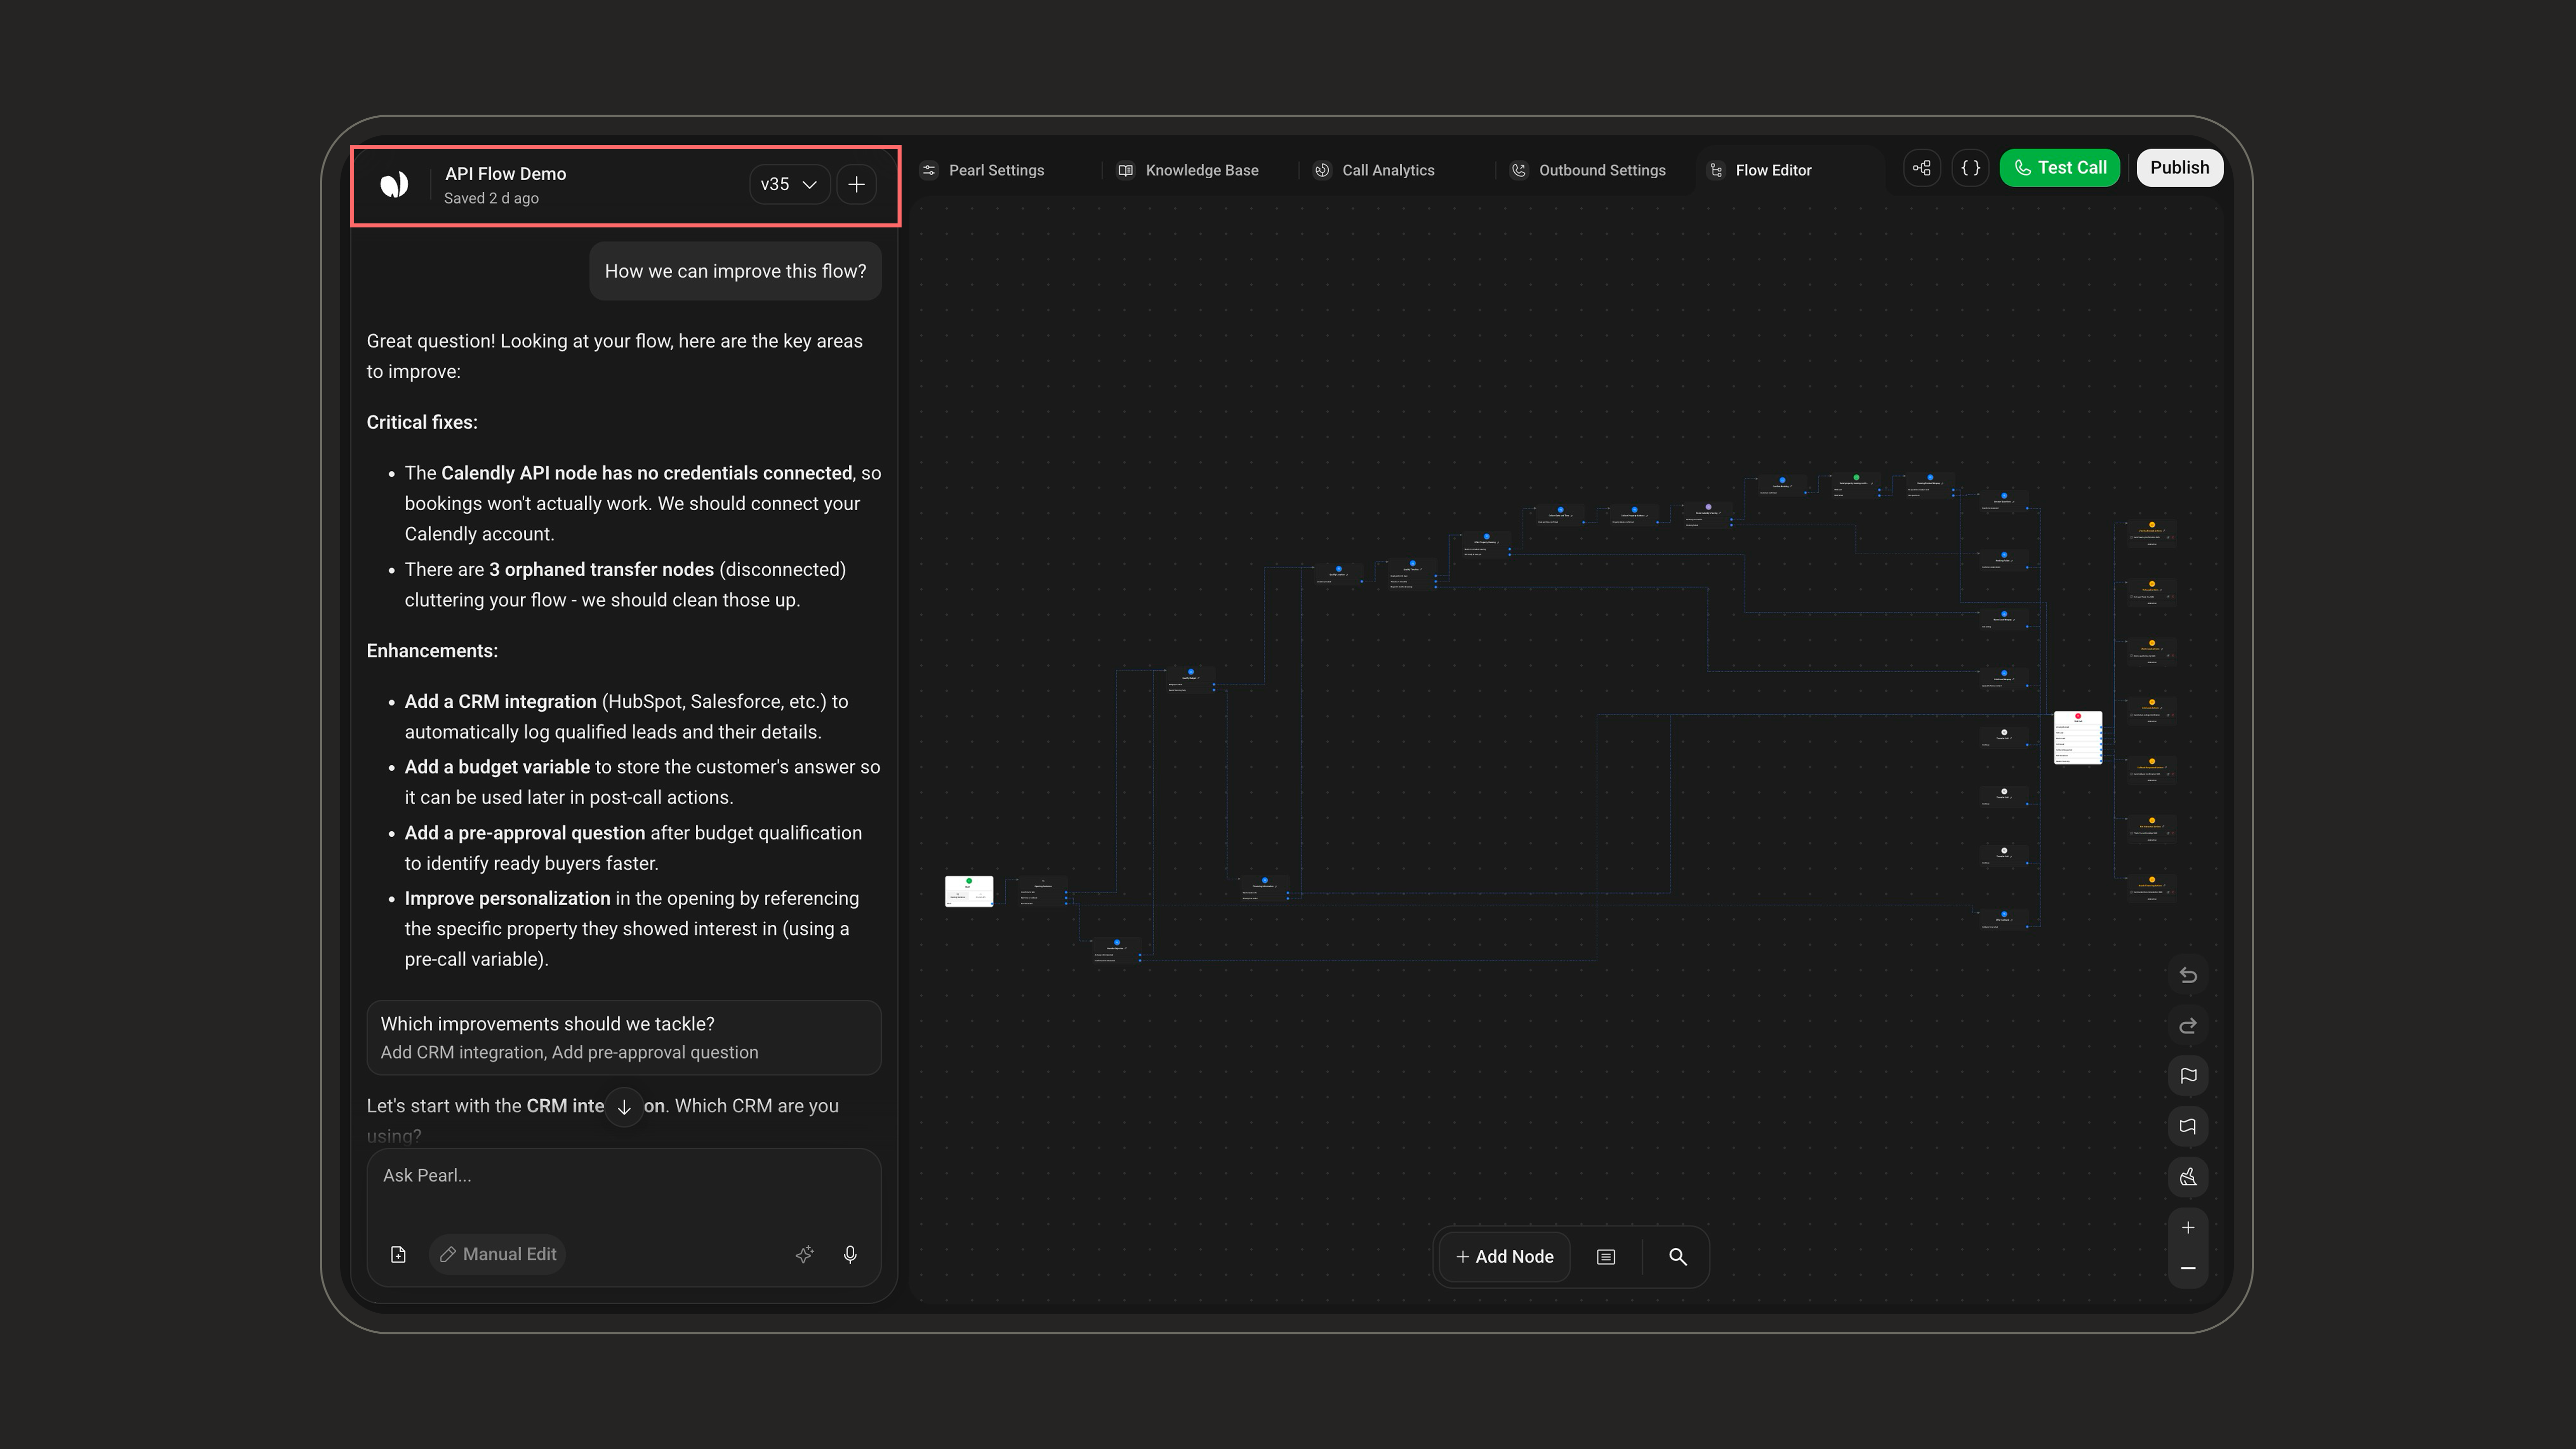Screen dimensions: 2576x1449
Task: Click the flag icon with its pole on left
Action: pyautogui.click(x=2188, y=1076)
